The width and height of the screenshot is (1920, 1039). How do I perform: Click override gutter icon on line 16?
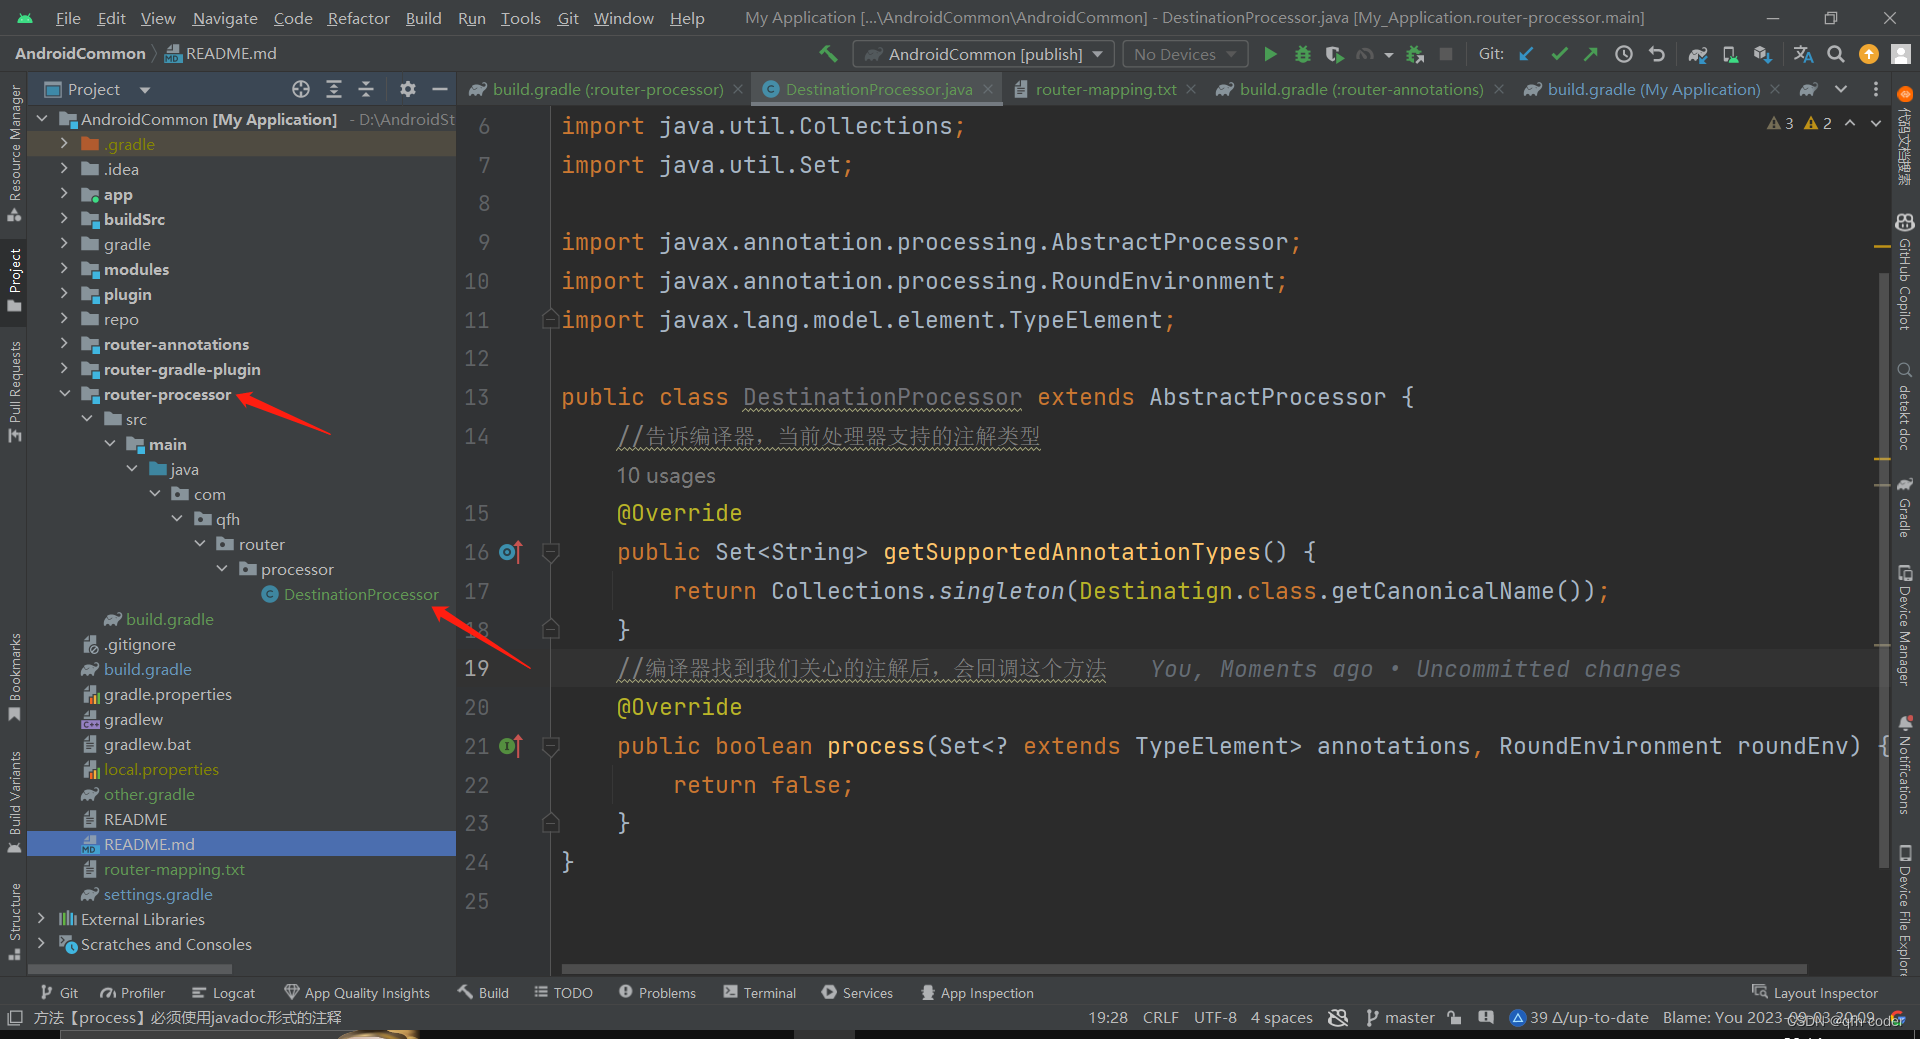(x=511, y=552)
